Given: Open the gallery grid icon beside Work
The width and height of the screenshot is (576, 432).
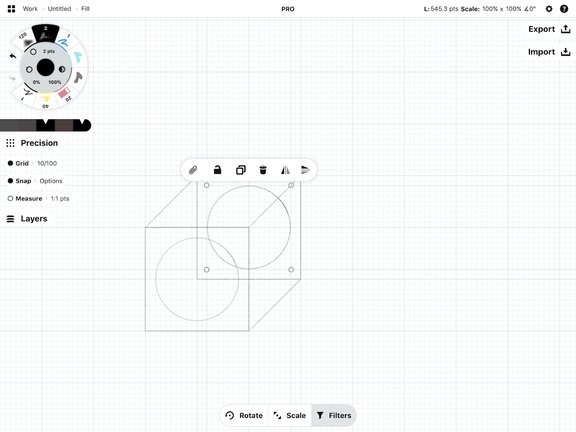Looking at the screenshot, I should pos(11,9).
